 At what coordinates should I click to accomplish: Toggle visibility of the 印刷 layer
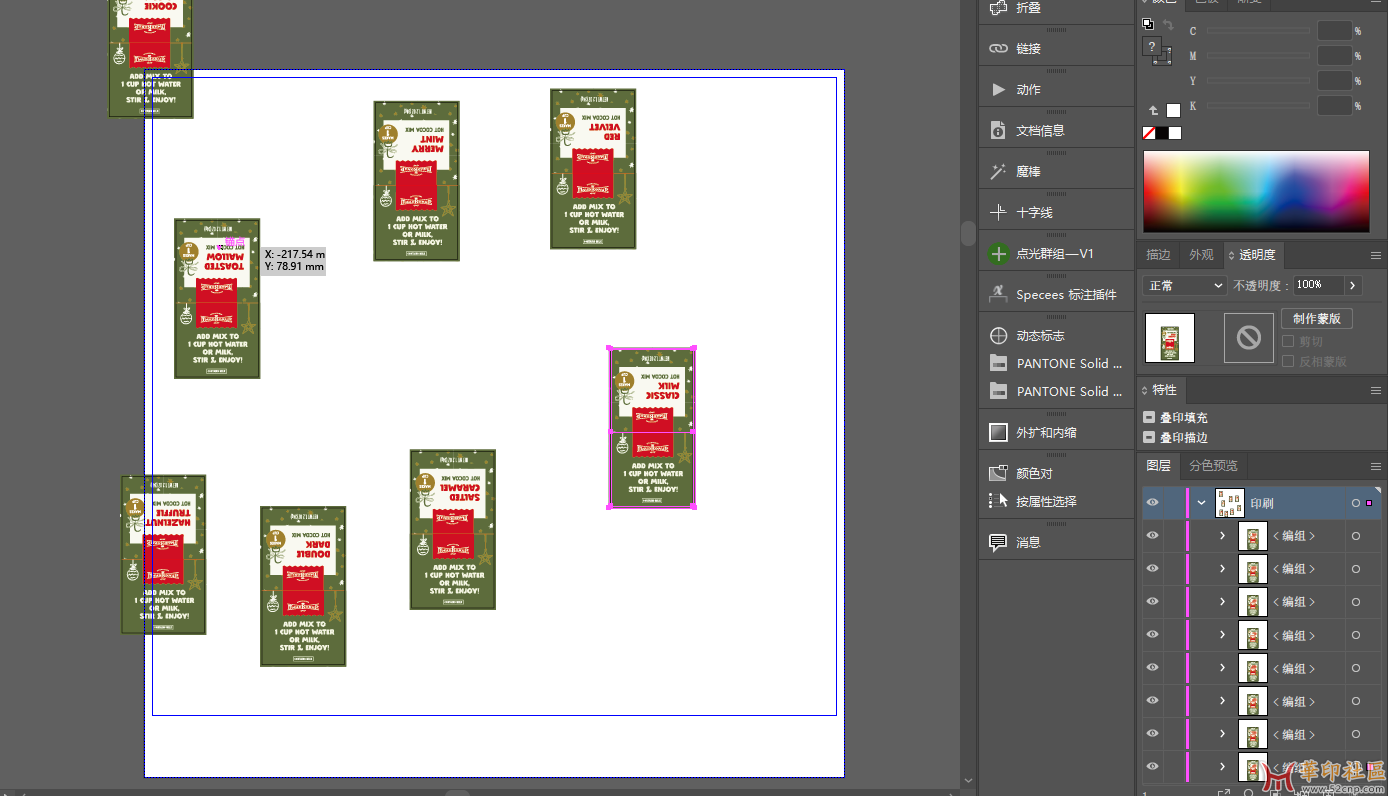pyautogui.click(x=1152, y=503)
